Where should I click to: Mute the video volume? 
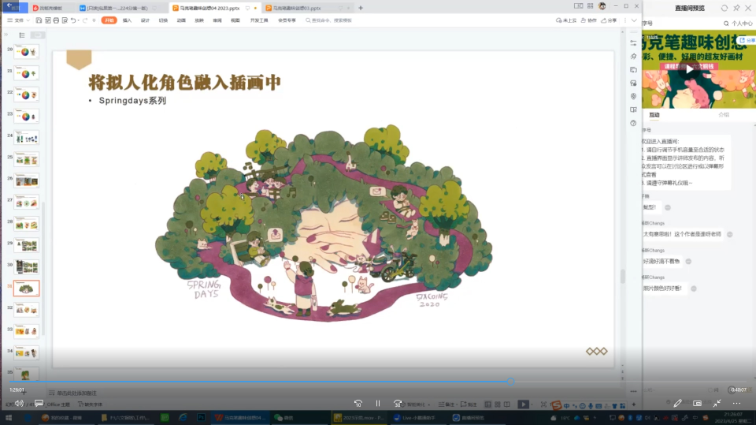point(19,403)
